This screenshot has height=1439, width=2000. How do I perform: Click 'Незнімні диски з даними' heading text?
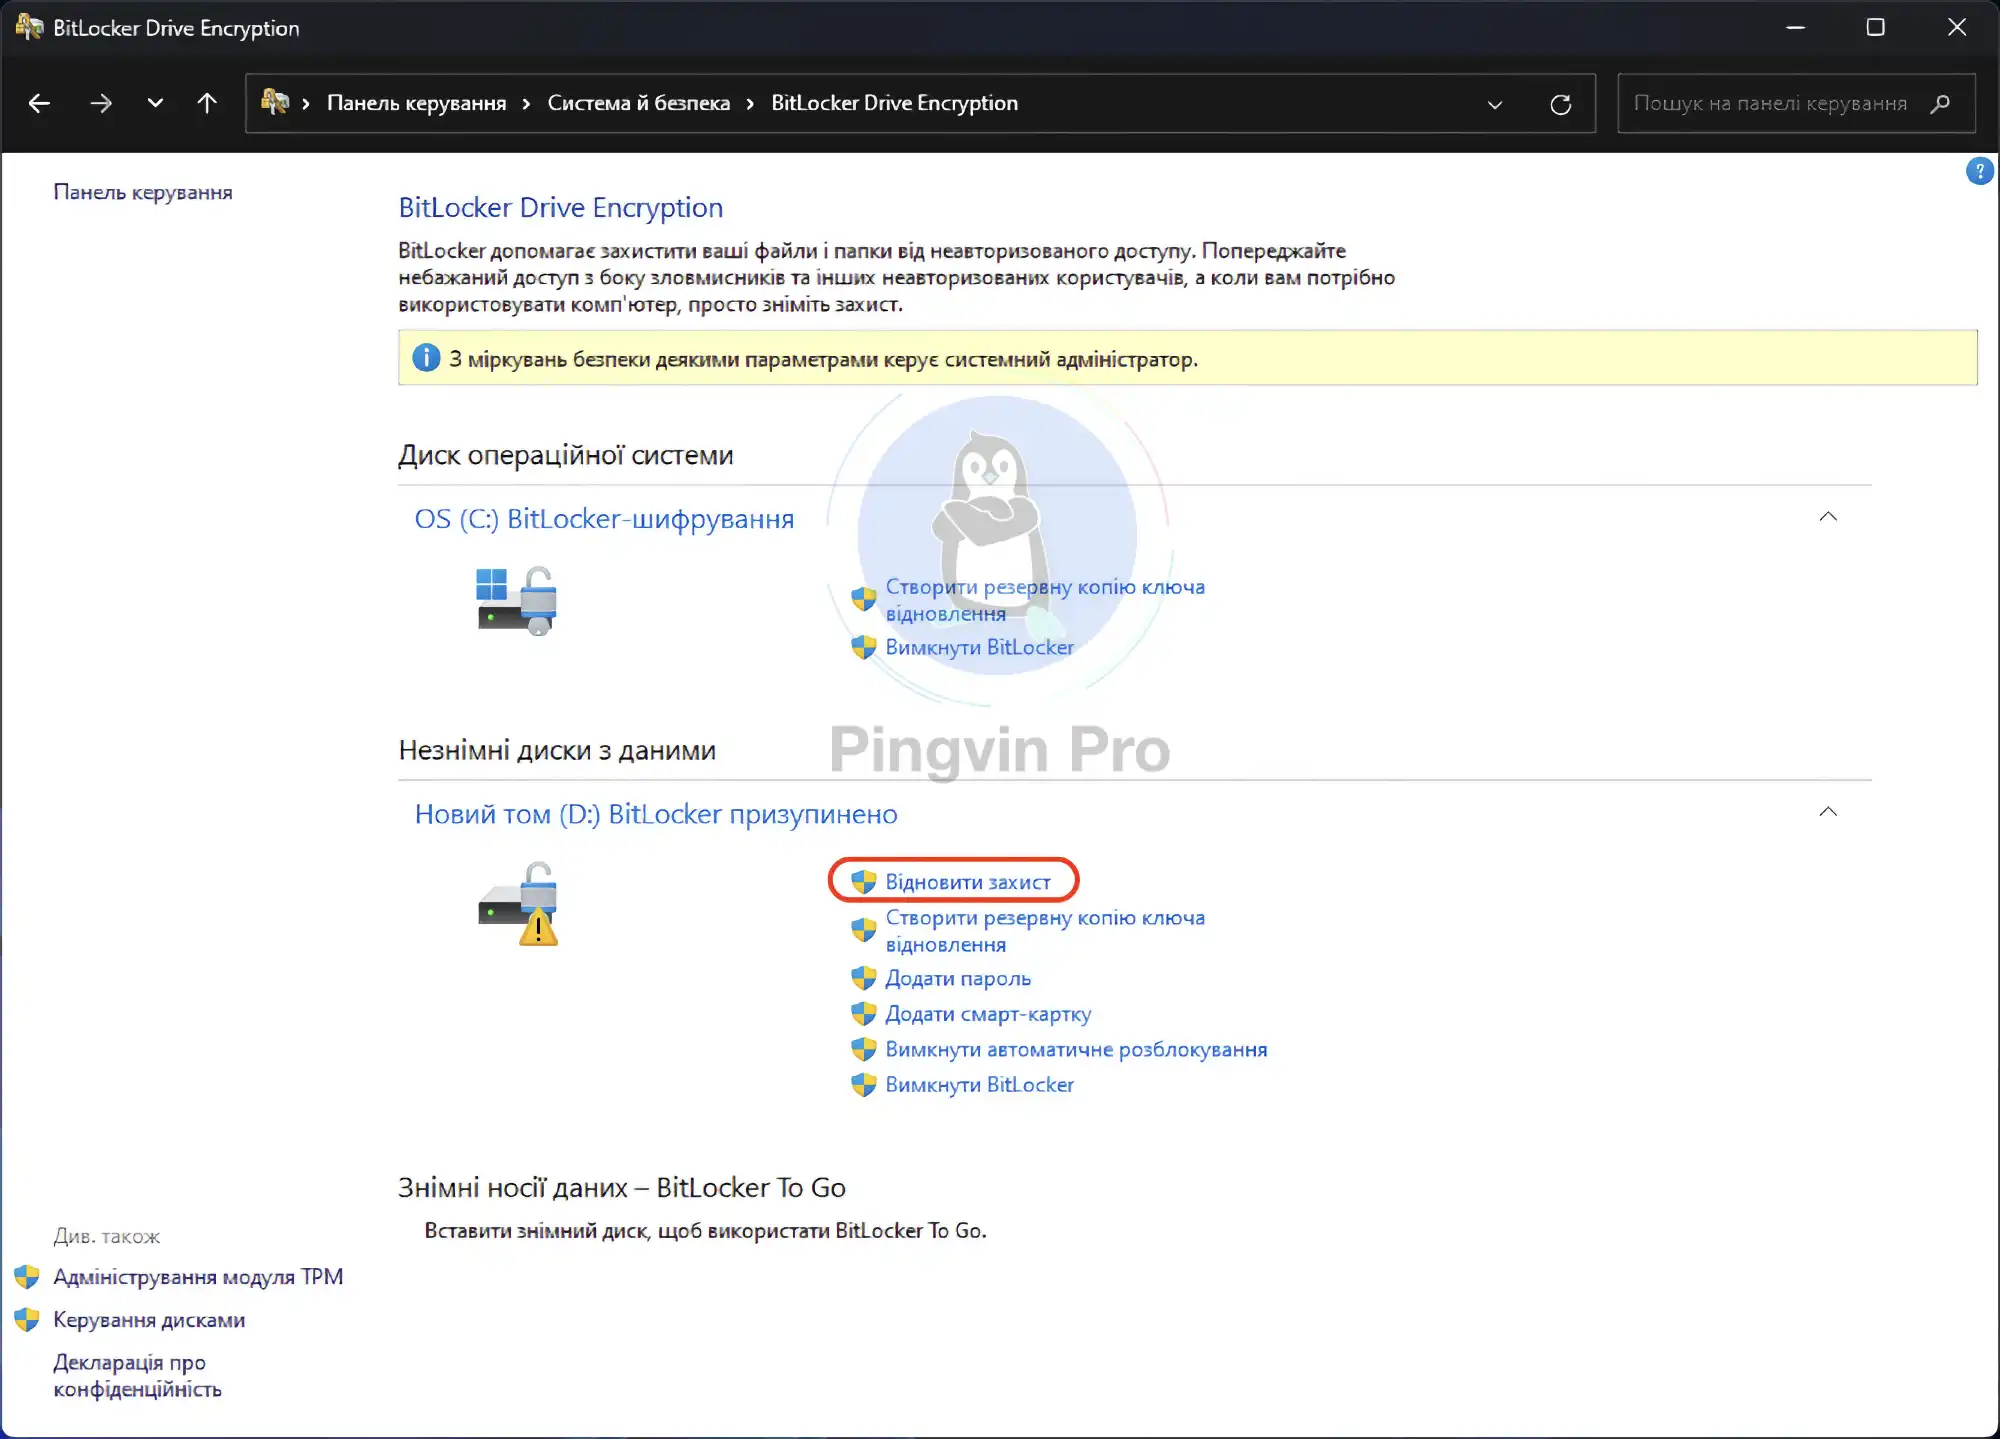tap(557, 750)
